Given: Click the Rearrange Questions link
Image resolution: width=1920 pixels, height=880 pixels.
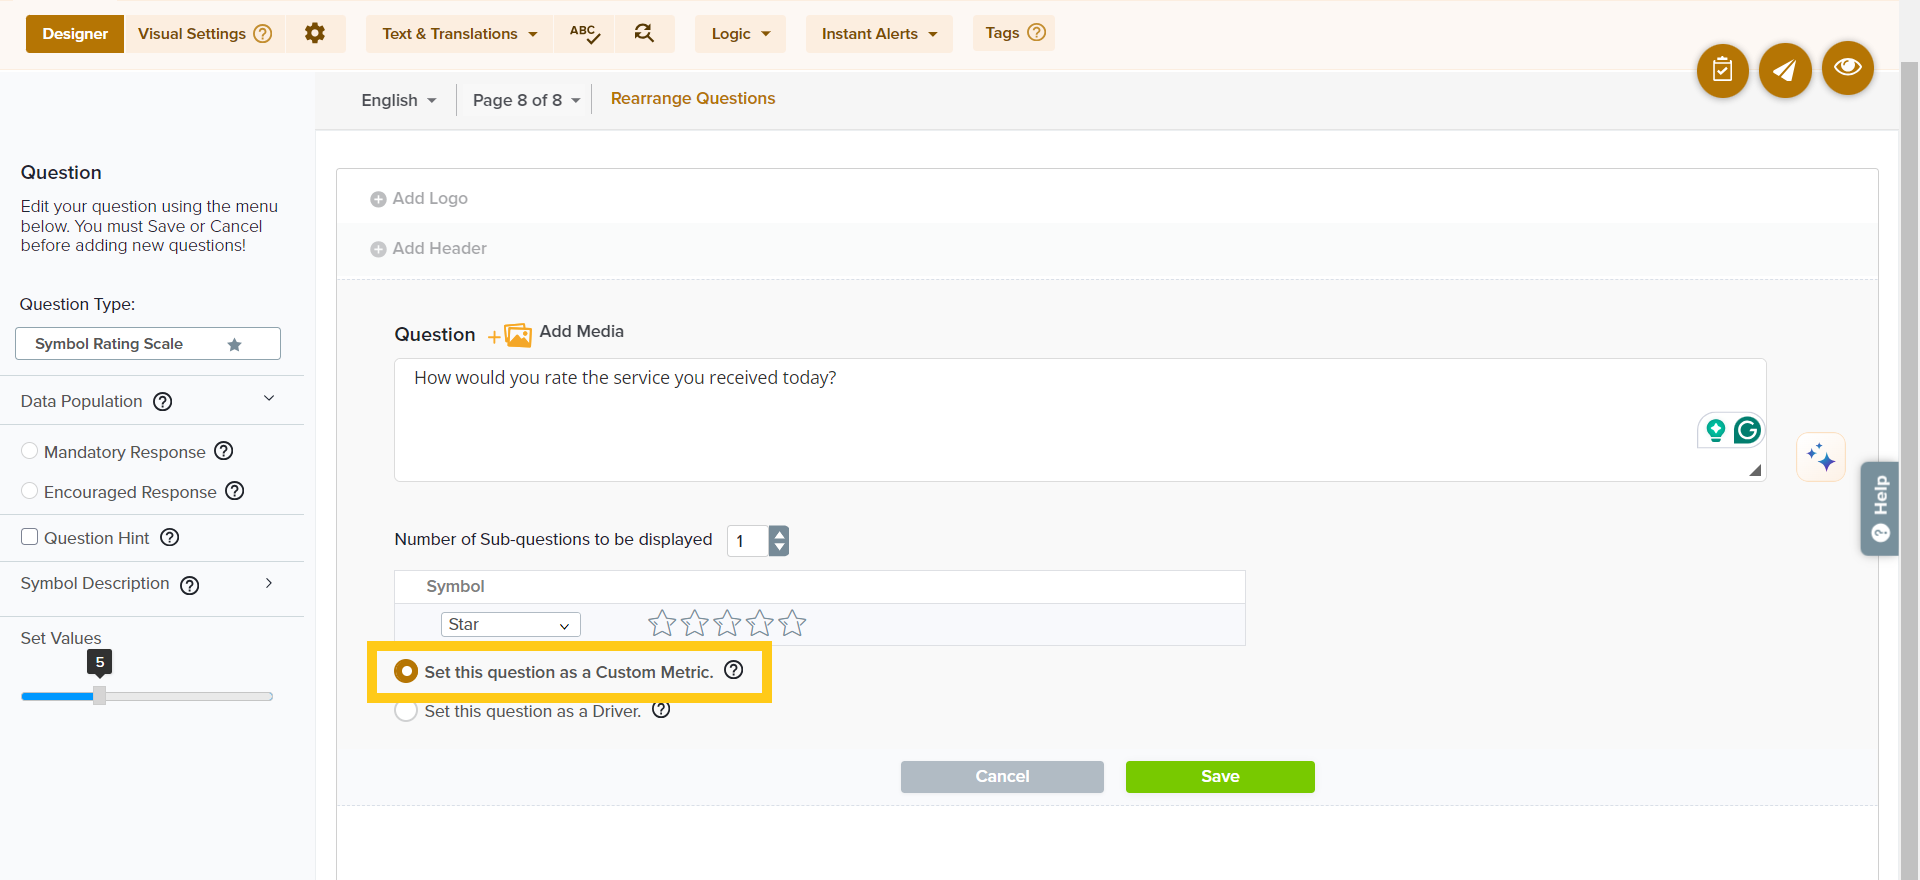Looking at the screenshot, I should pyautogui.click(x=693, y=98).
